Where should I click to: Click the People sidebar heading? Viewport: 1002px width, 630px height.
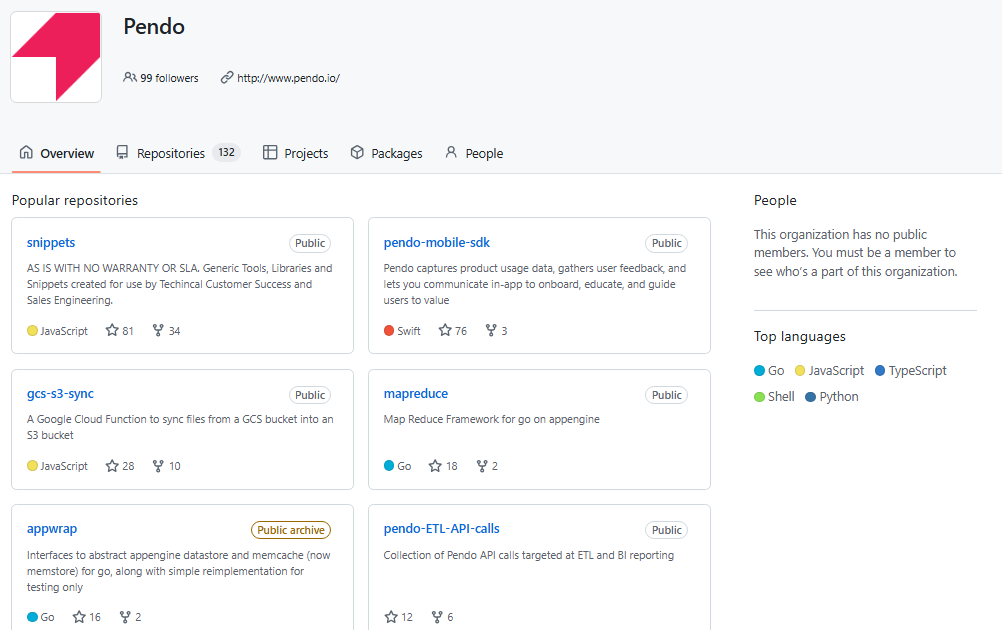pos(775,201)
